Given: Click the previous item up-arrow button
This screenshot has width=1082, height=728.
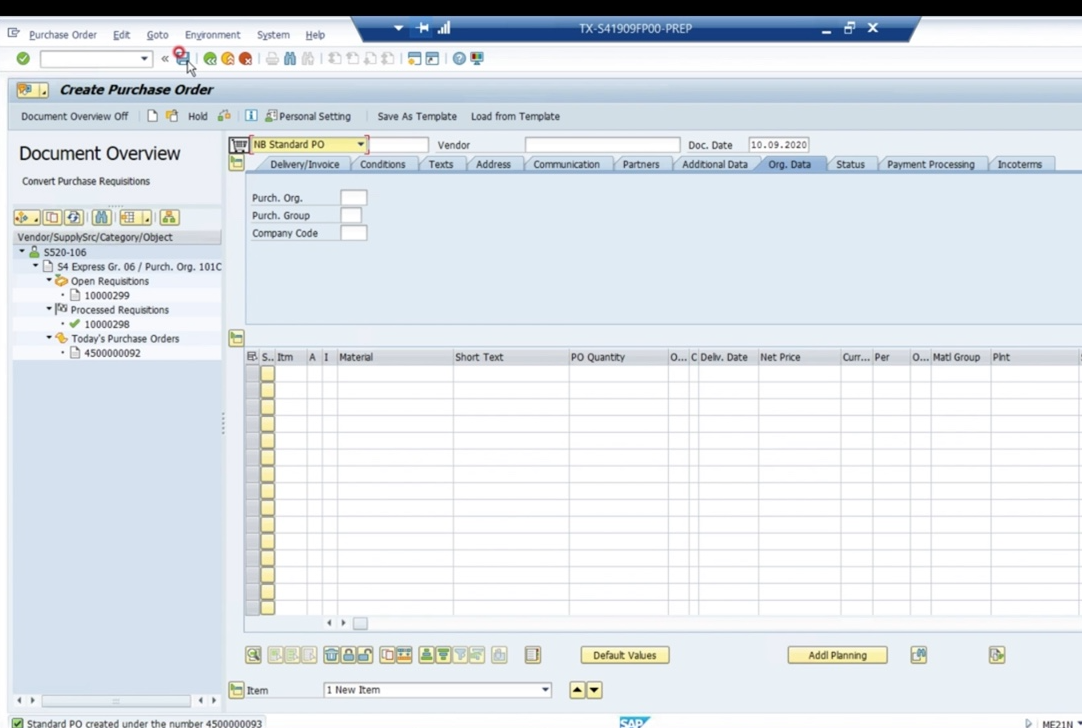Looking at the screenshot, I should point(577,689).
